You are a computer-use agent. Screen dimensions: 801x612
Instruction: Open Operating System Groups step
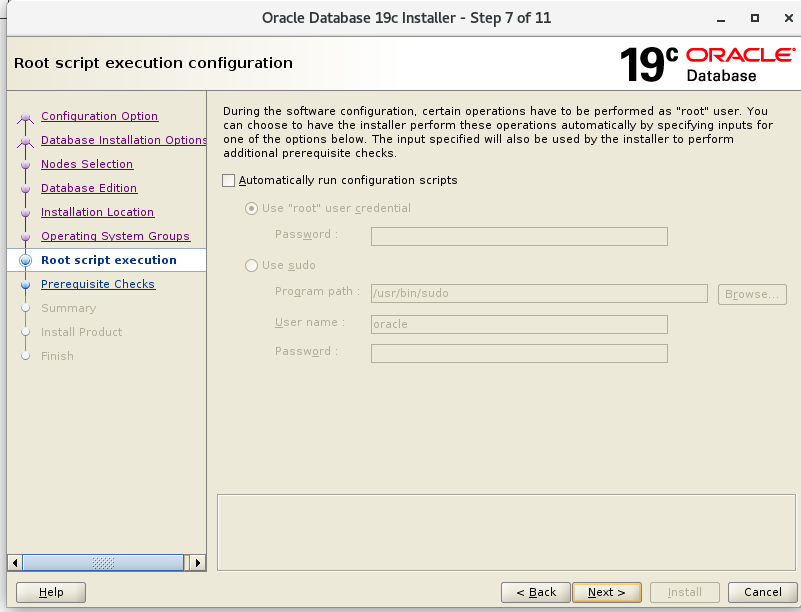(115, 236)
